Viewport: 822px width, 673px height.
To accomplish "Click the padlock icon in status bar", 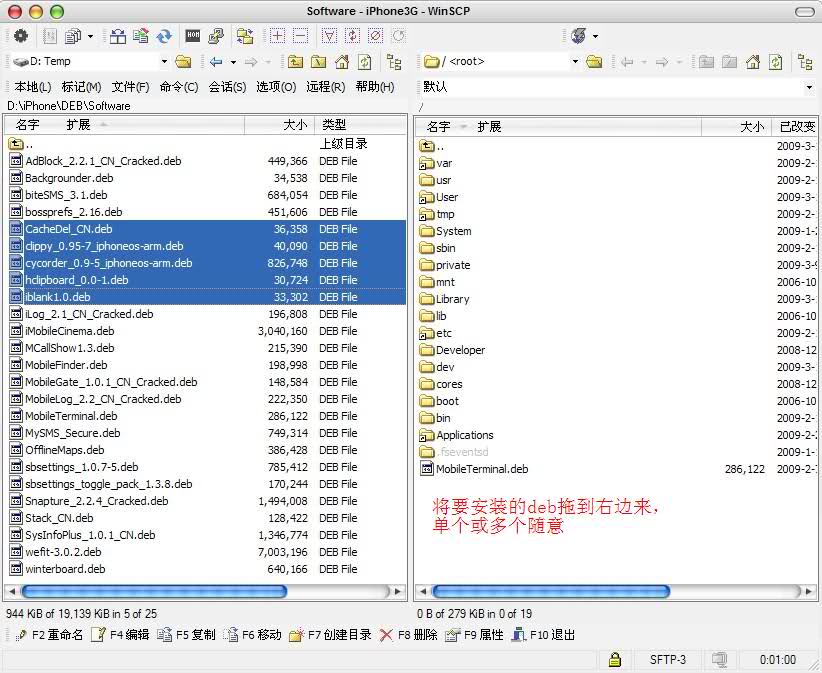I will pos(615,659).
